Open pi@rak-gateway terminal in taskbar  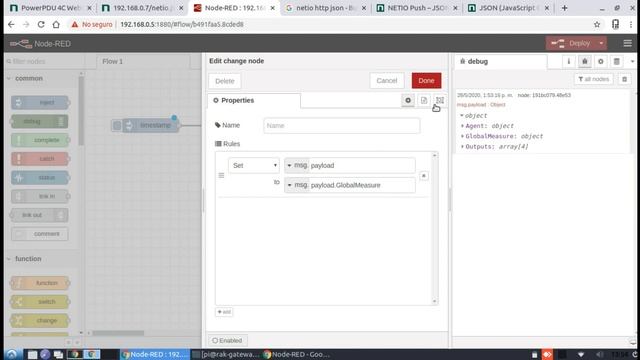click(226, 354)
